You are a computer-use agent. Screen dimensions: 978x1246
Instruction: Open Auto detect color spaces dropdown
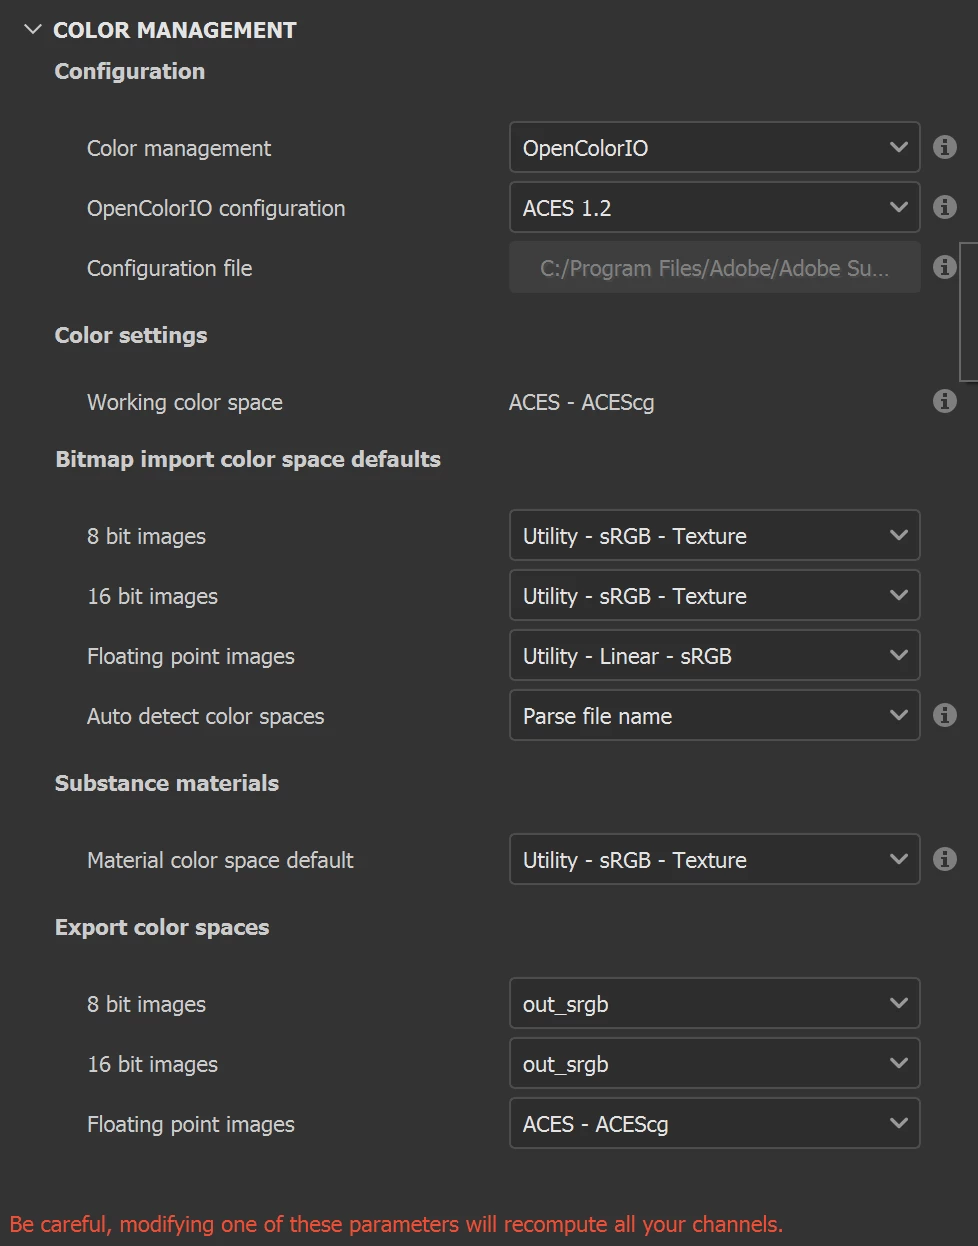pos(714,716)
